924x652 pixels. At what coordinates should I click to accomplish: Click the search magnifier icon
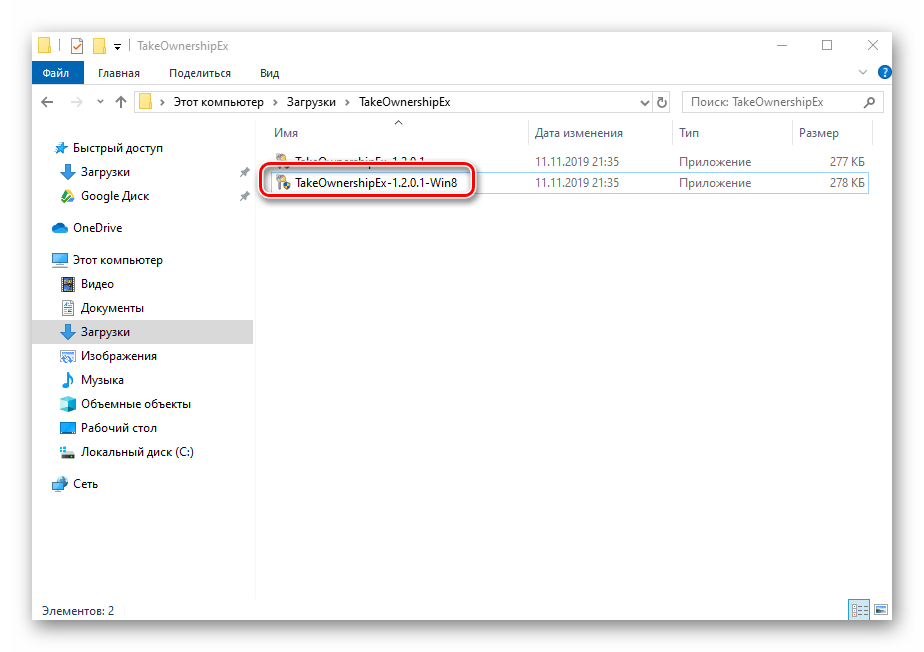[x=869, y=102]
